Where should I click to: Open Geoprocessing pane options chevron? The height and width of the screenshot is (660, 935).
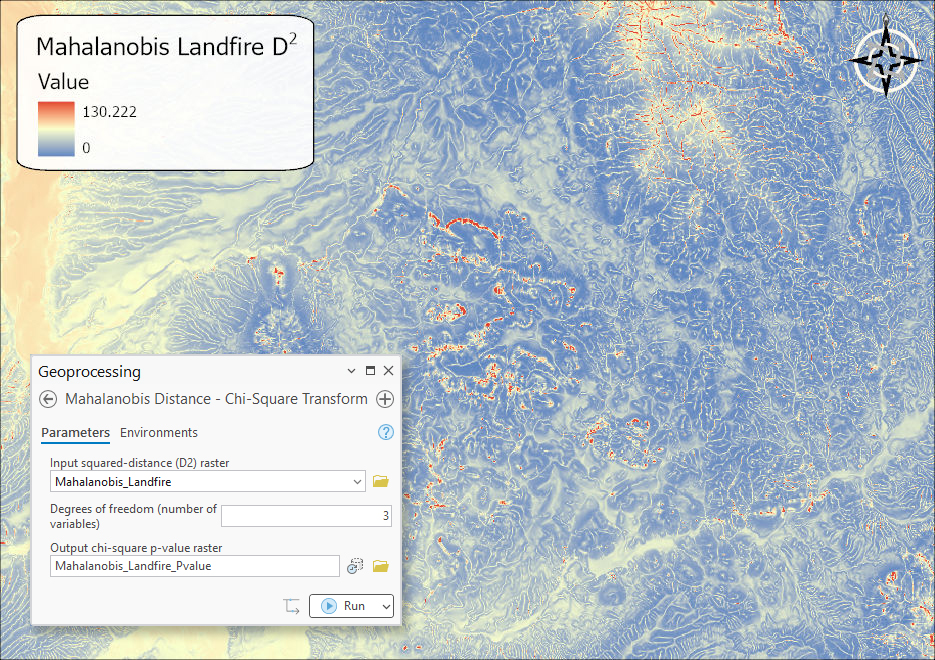351,371
